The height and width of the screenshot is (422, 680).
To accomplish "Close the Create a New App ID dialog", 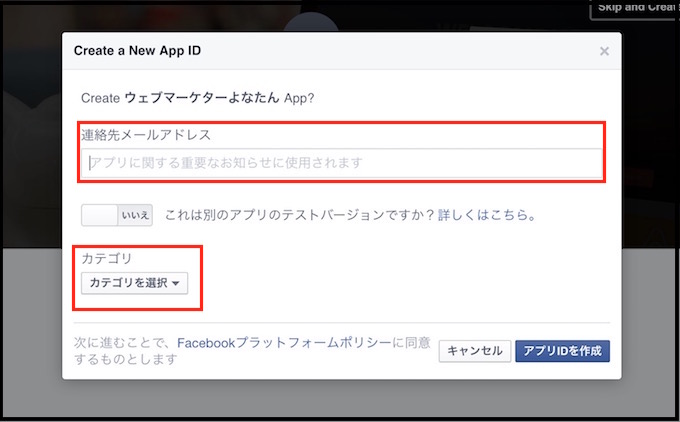I will click(x=604, y=51).
